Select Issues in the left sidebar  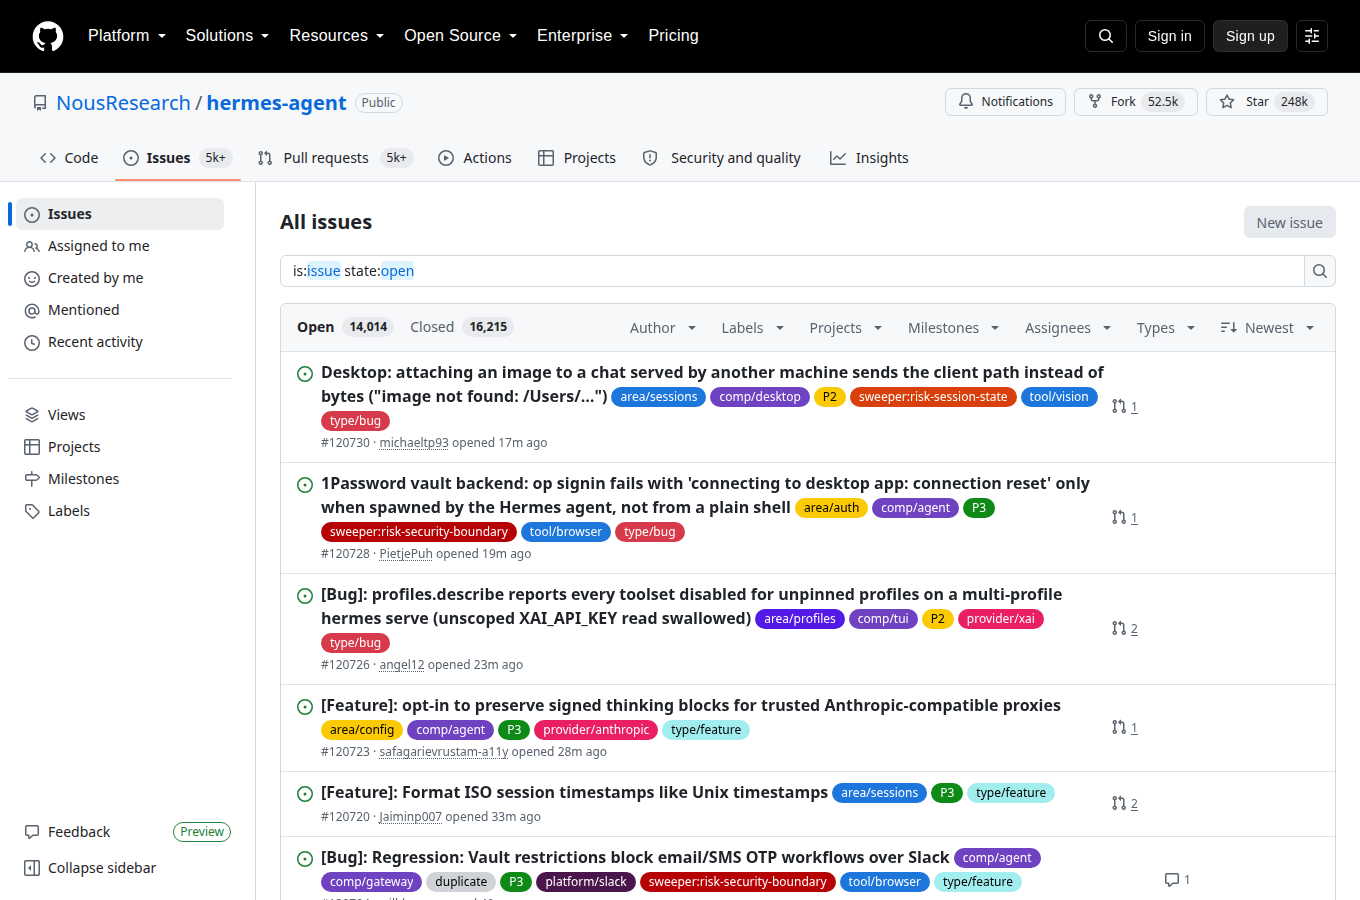pos(120,214)
